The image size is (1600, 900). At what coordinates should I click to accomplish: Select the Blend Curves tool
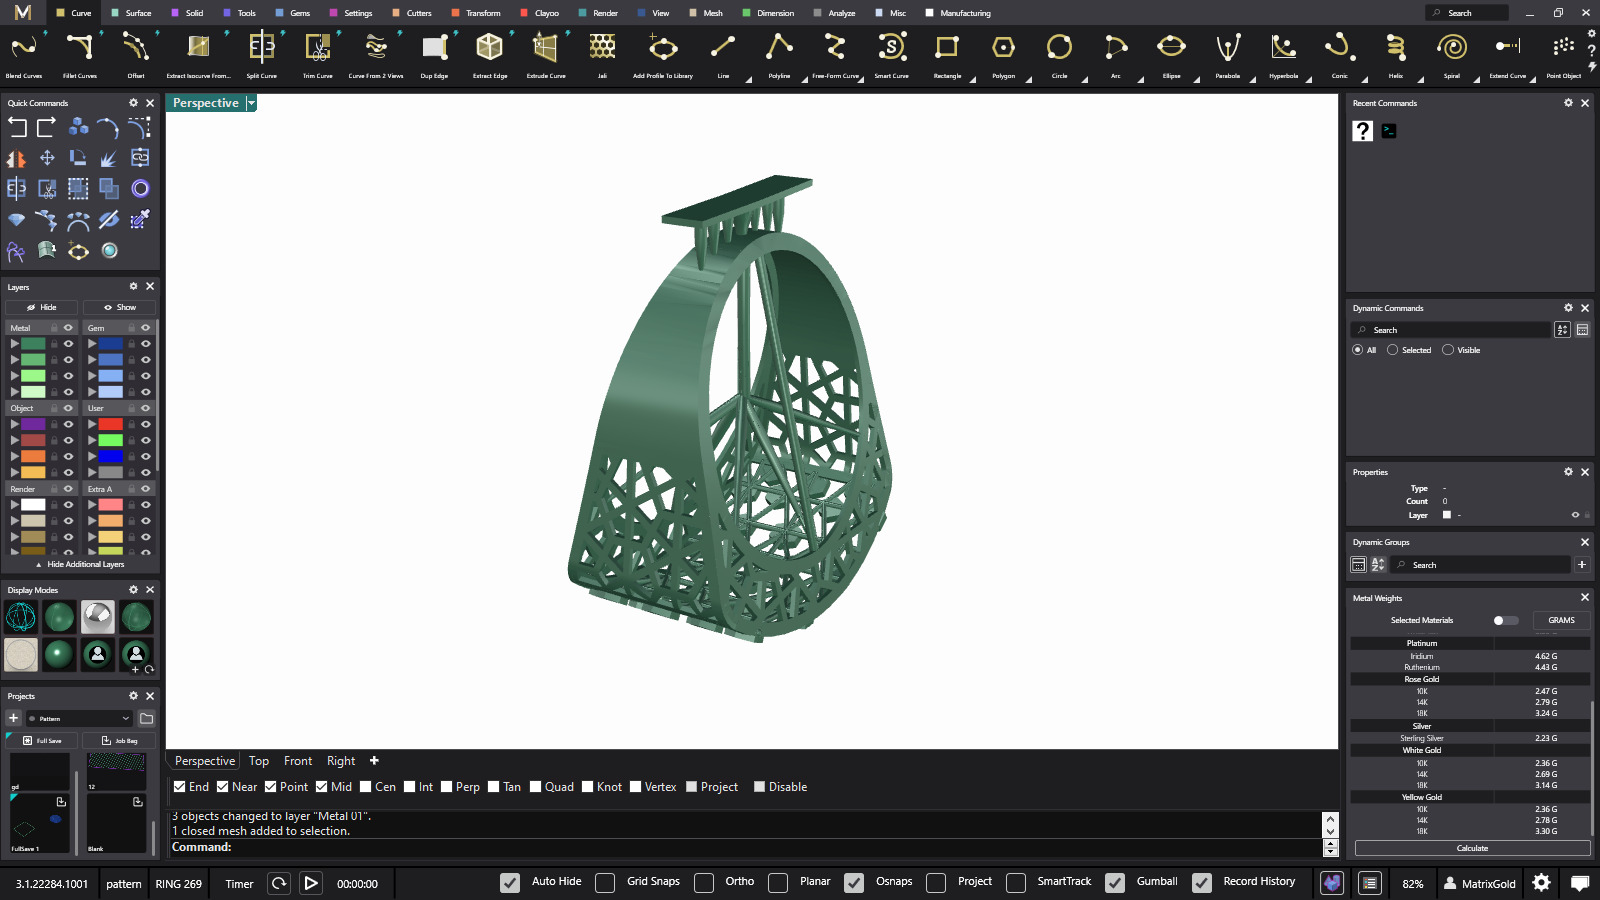pos(24,54)
